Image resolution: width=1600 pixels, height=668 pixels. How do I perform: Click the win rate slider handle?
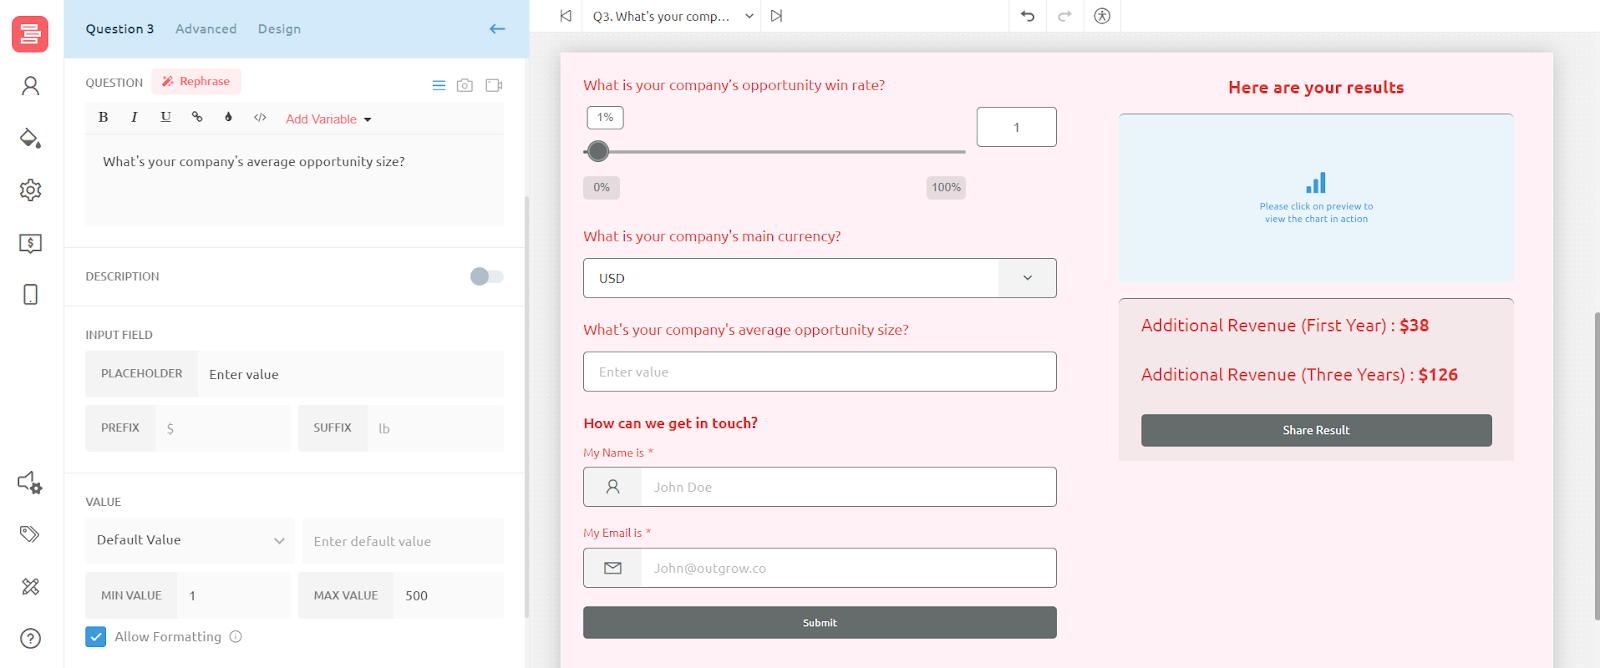click(598, 151)
